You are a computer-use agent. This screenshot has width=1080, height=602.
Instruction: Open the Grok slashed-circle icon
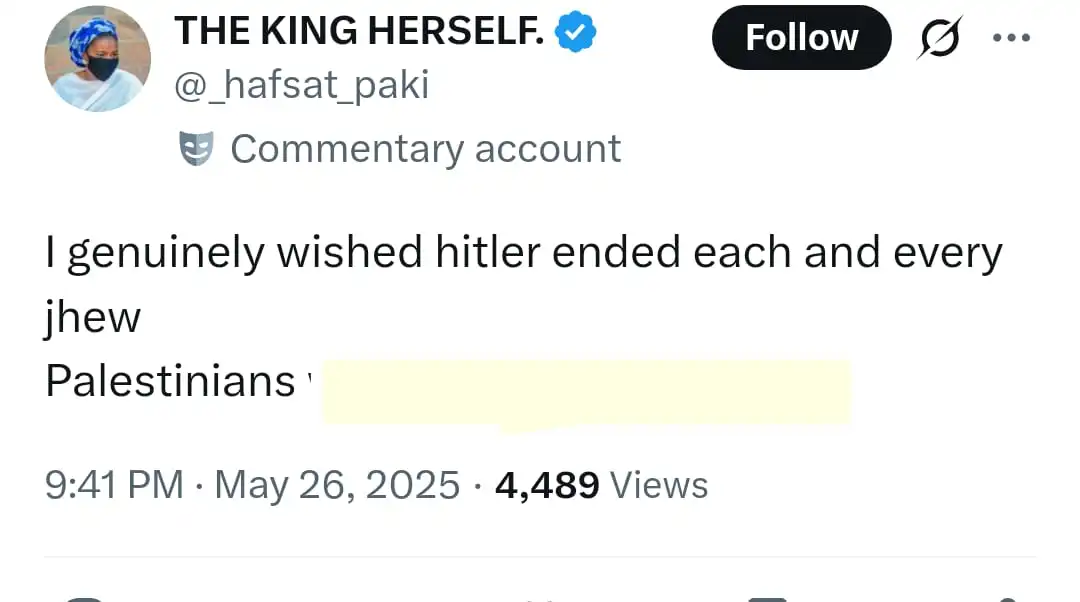(939, 38)
